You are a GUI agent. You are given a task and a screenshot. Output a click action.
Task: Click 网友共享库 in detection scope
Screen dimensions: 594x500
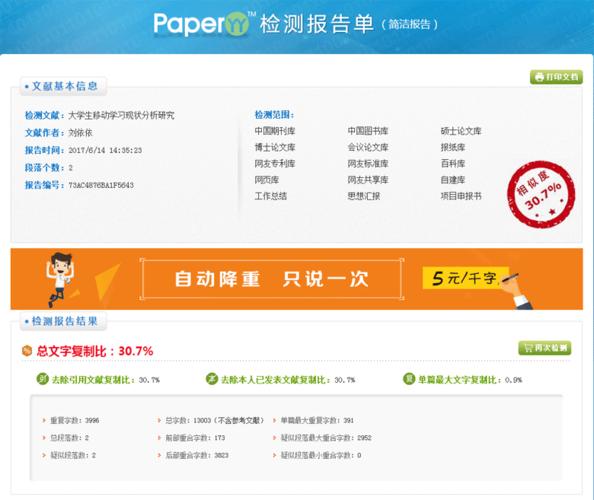(x=368, y=180)
